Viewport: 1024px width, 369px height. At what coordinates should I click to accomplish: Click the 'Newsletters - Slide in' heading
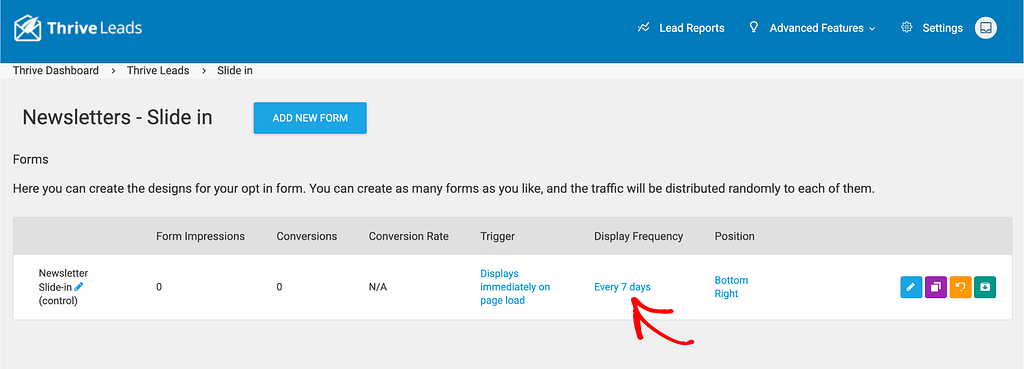pos(118,118)
